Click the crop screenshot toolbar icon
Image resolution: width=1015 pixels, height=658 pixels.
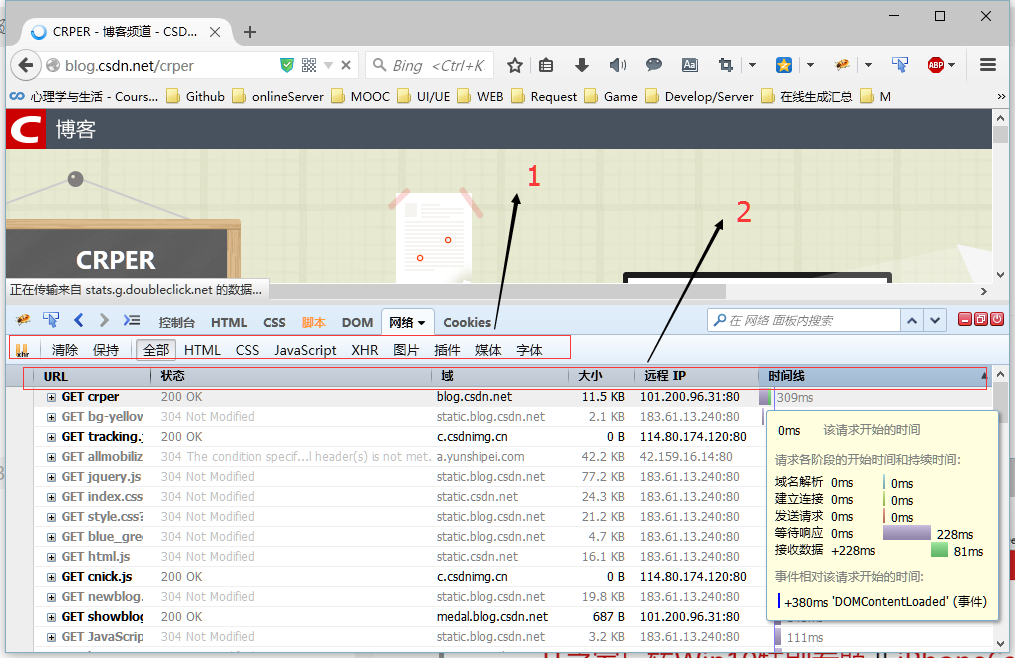click(726, 65)
